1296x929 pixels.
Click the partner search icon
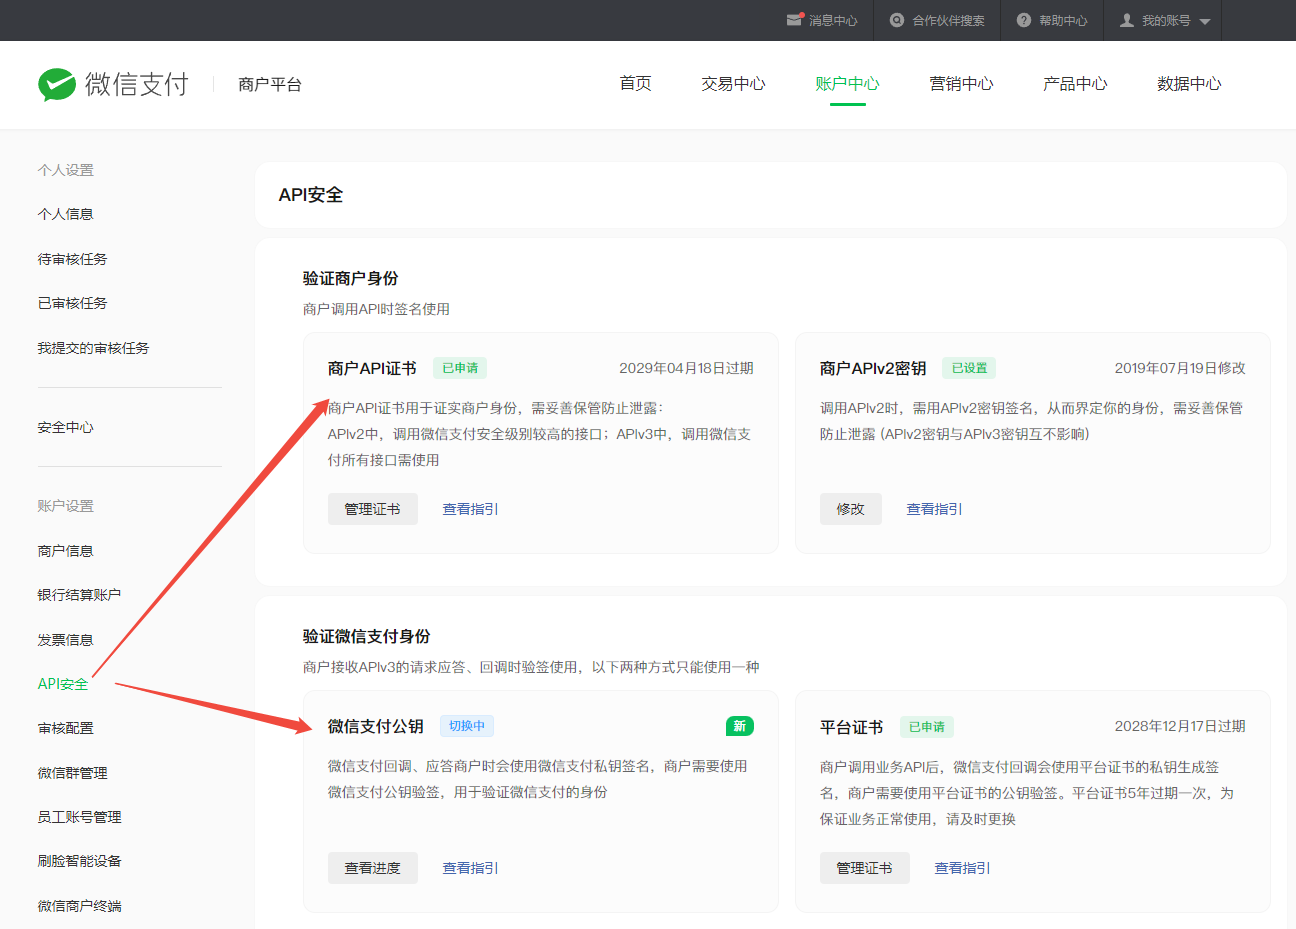click(x=897, y=20)
